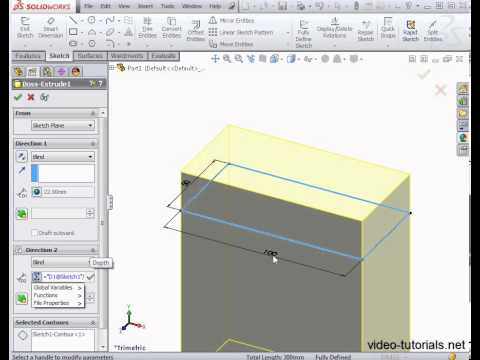The image size is (480, 360).
Task: Click the Detailed Preview glasses icon
Action: click(44, 97)
